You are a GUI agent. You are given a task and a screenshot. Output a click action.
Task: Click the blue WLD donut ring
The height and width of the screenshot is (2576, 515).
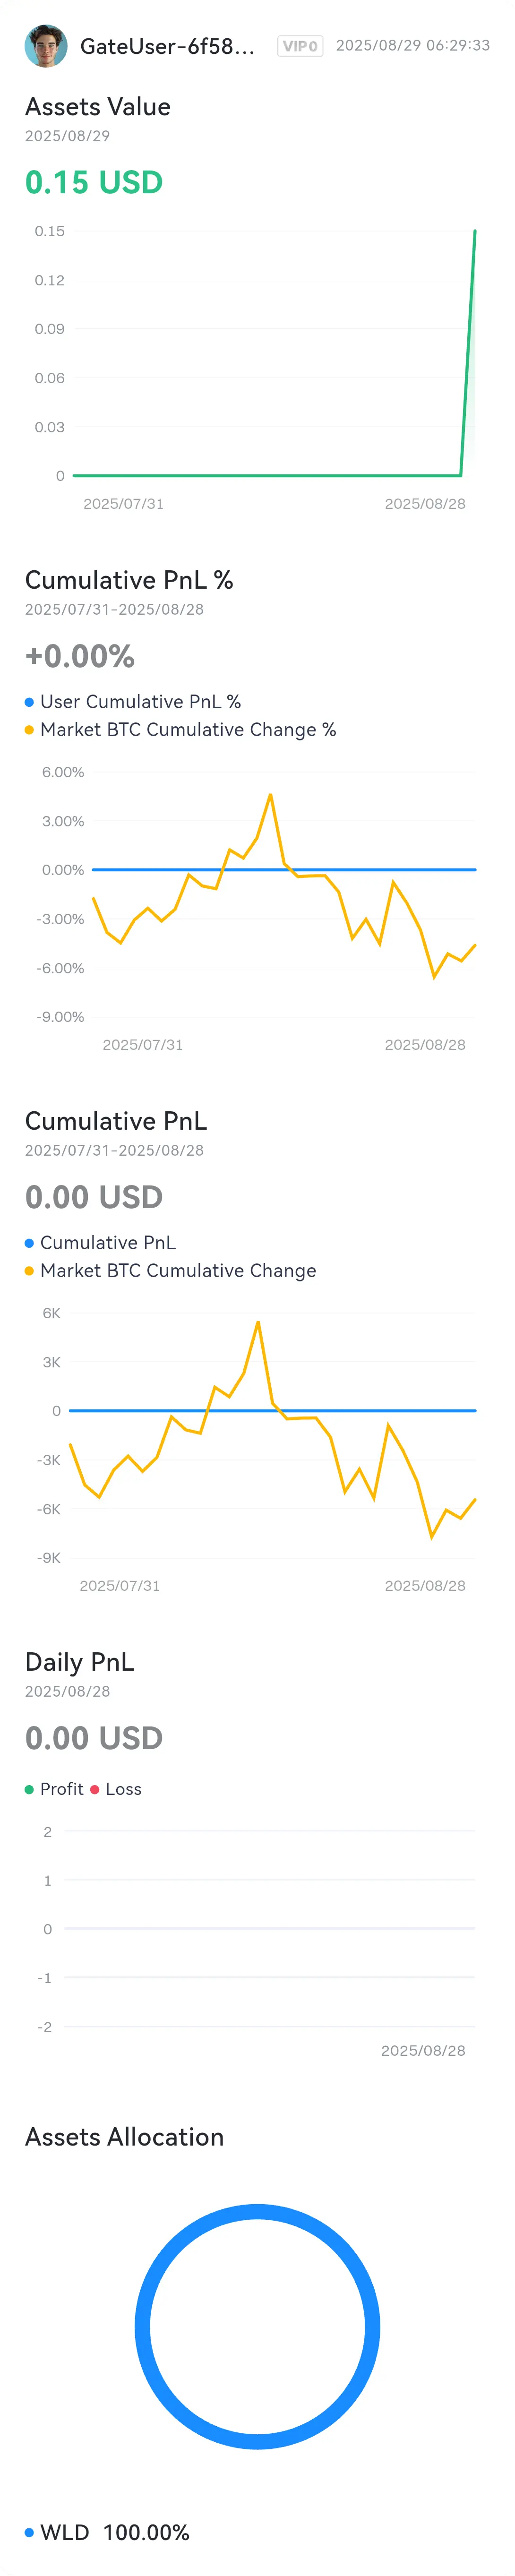tap(258, 2213)
